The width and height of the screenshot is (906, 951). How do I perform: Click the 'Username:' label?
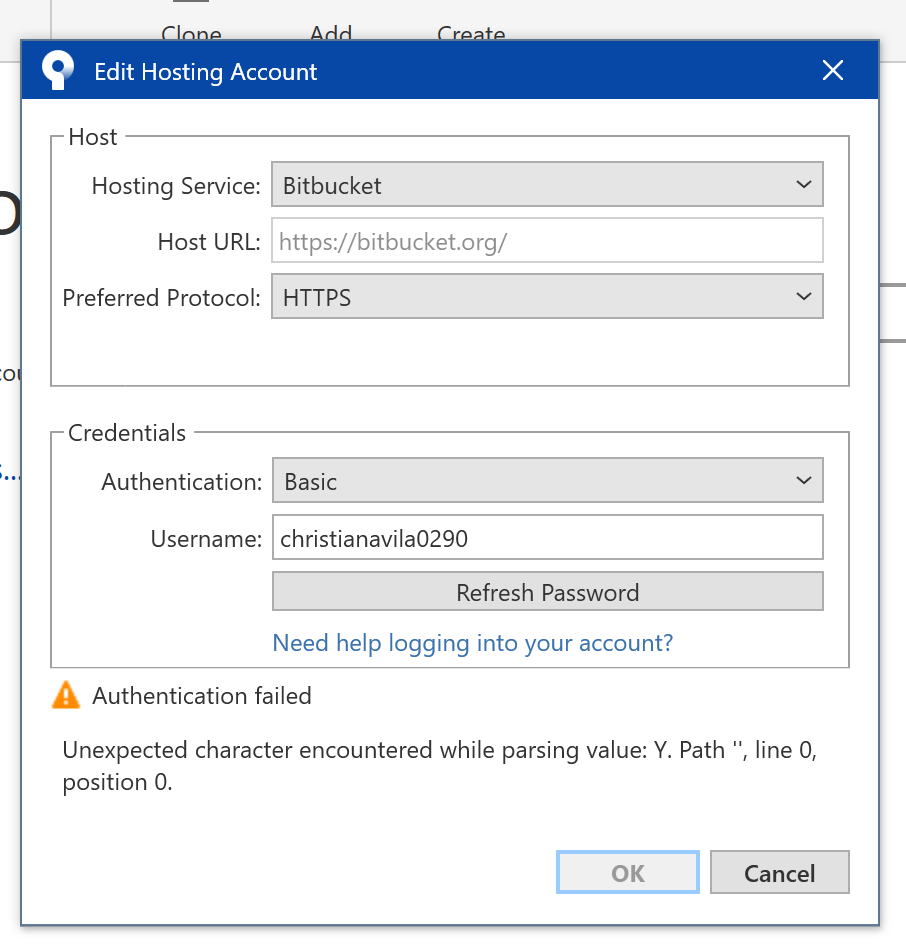pyautogui.click(x=206, y=539)
